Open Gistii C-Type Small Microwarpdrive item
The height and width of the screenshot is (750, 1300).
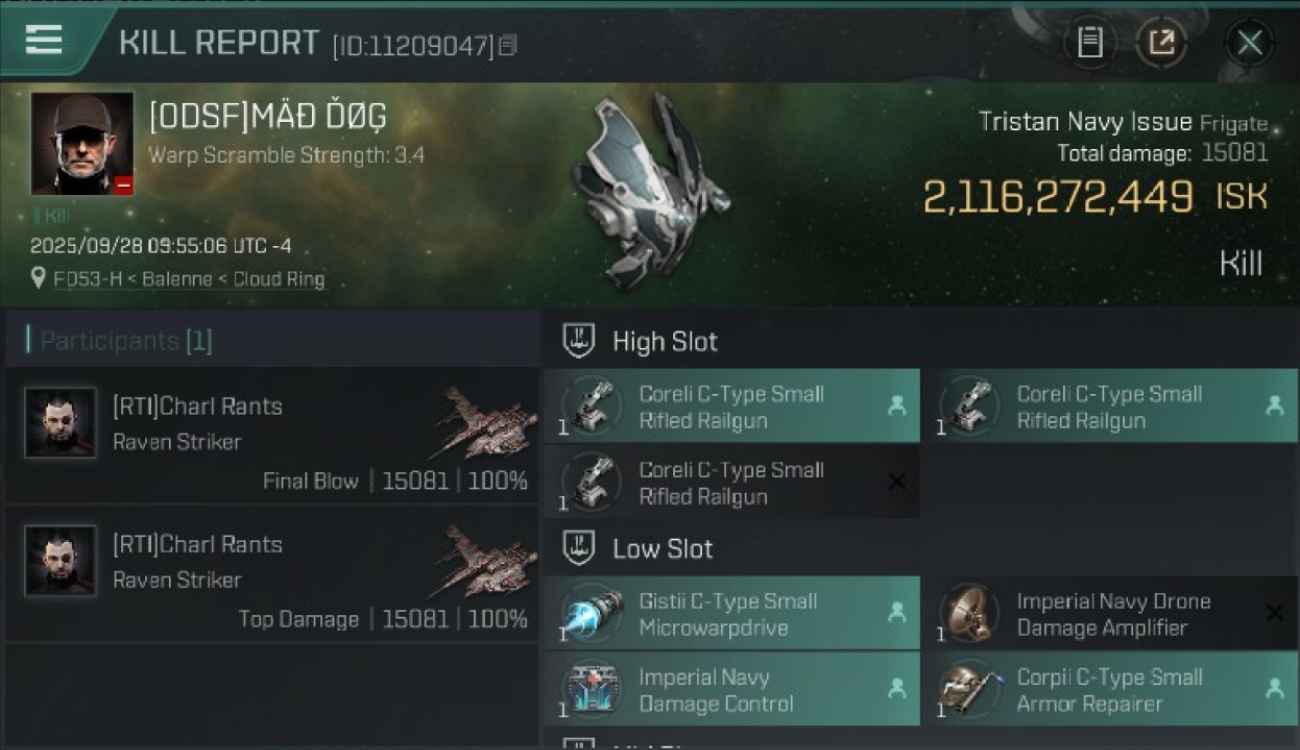(x=731, y=614)
